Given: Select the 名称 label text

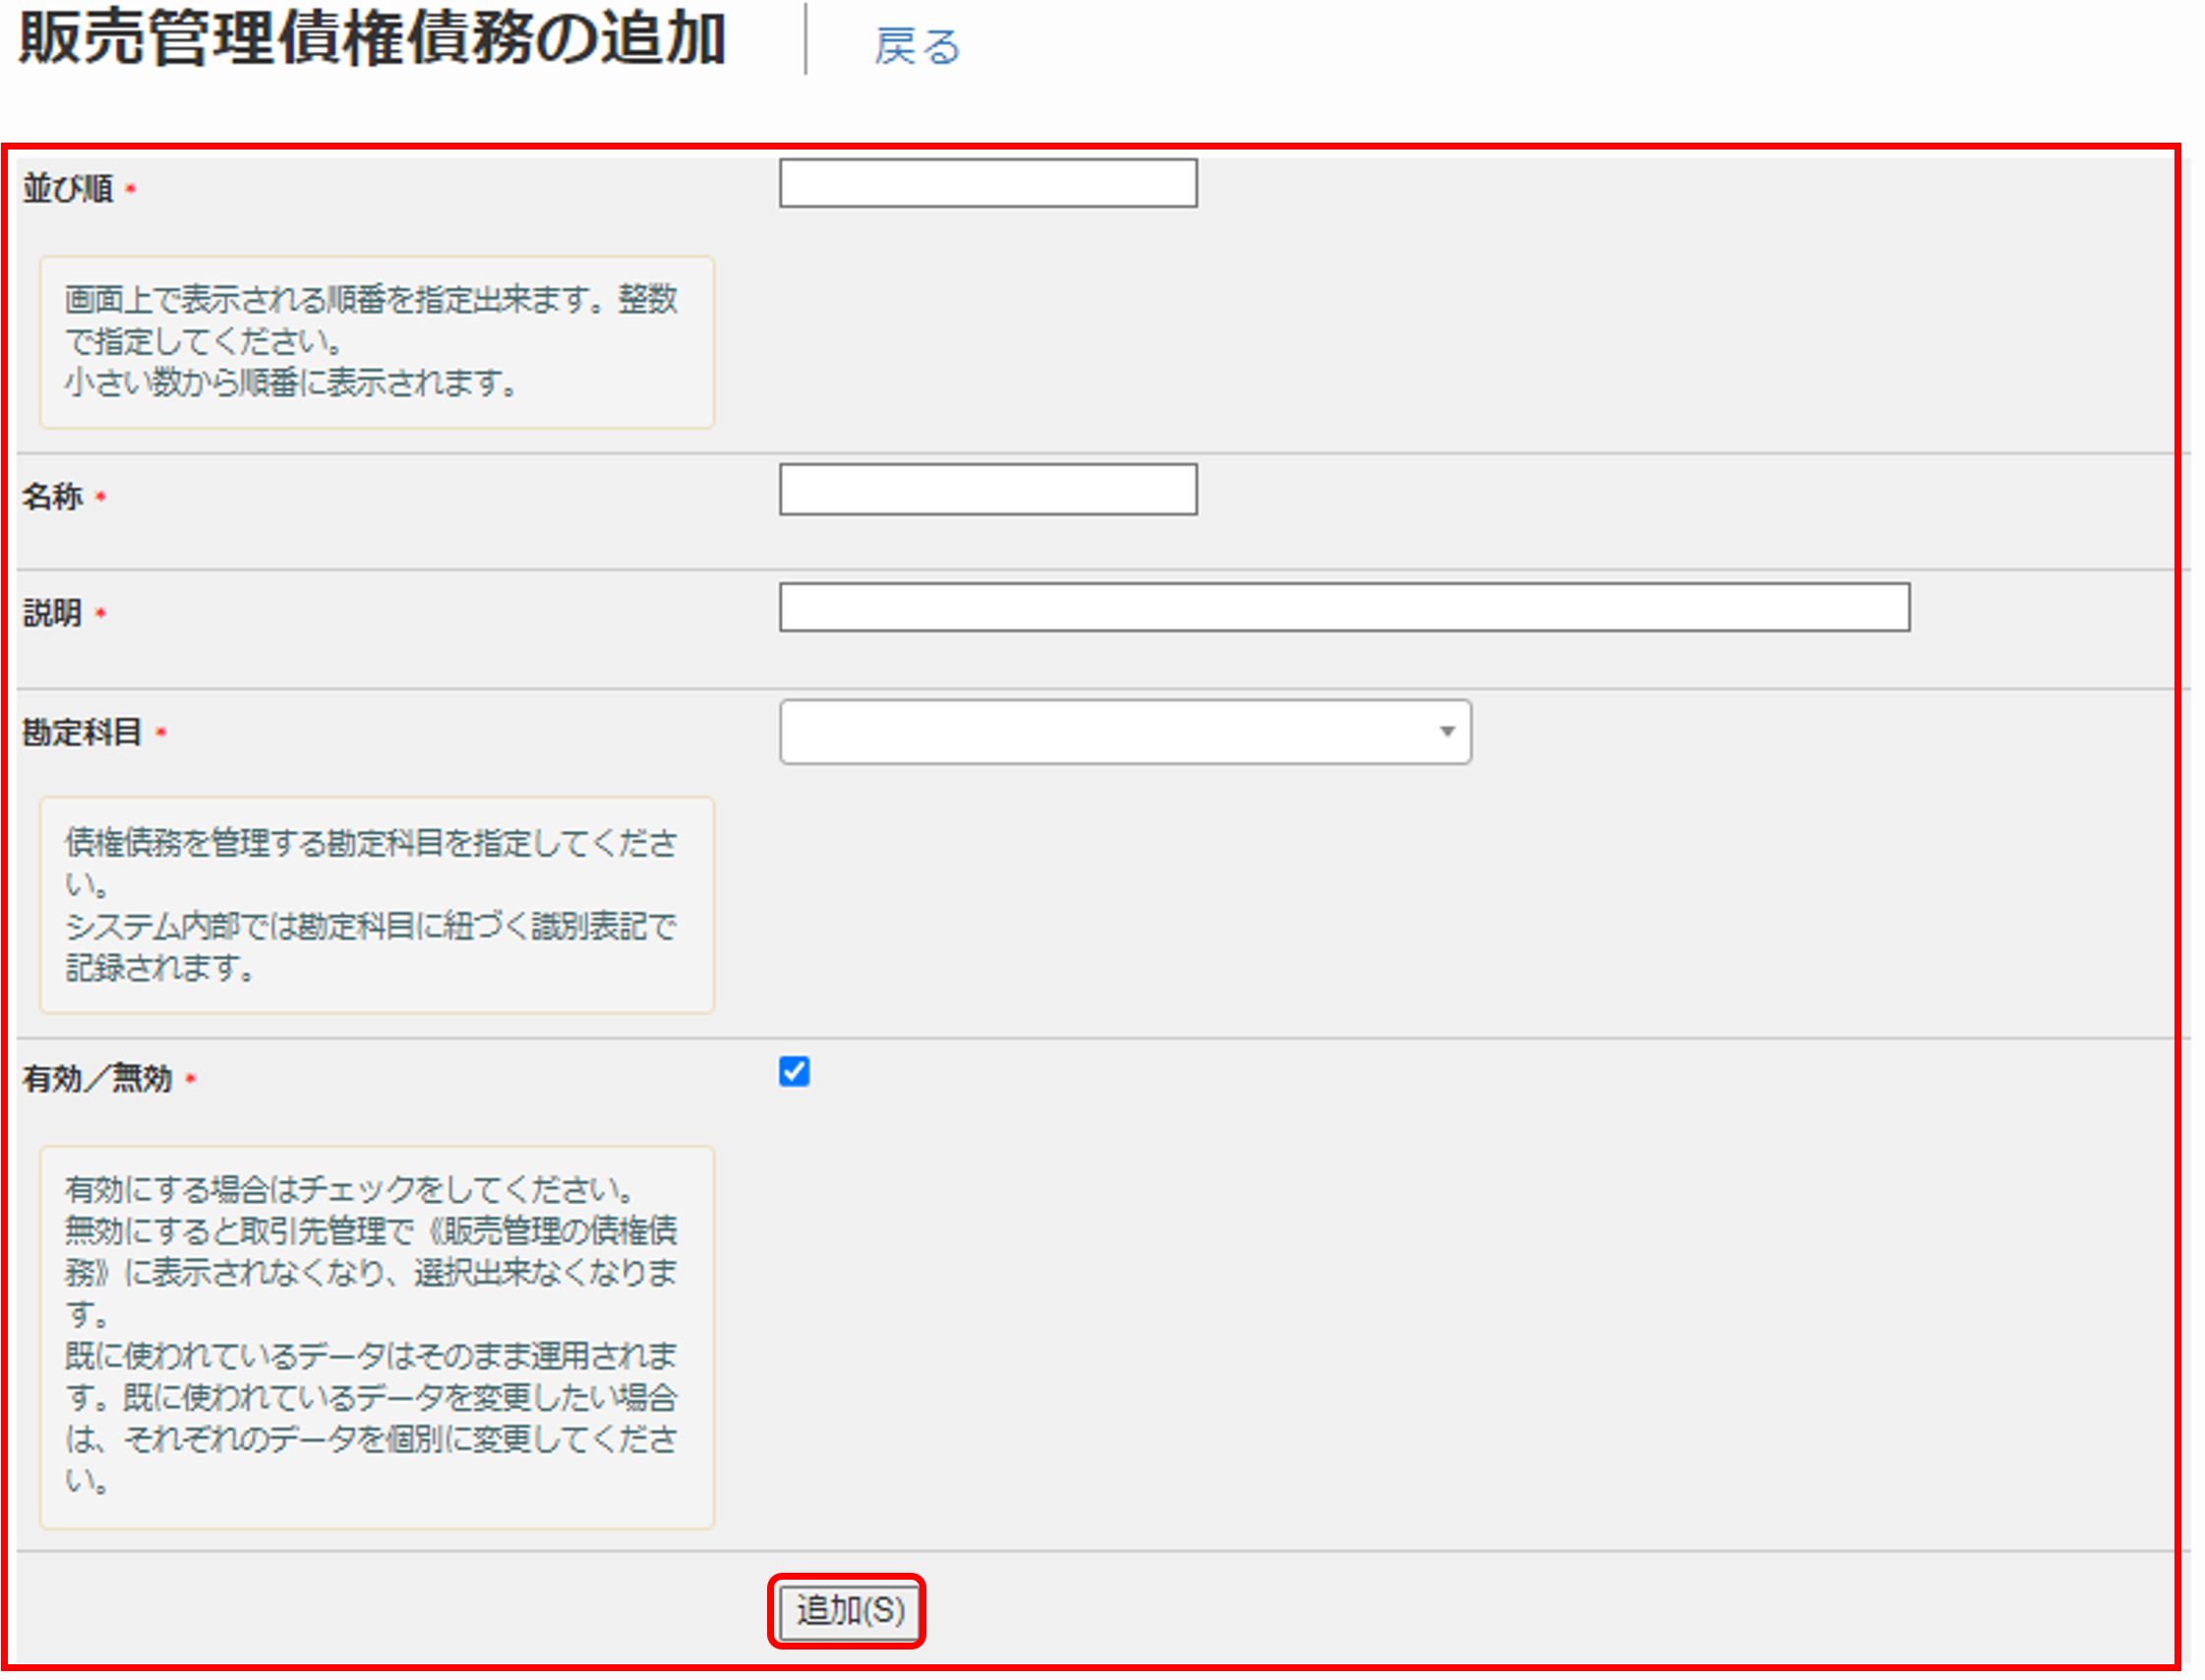Looking at the screenshot, I should 52,496.
